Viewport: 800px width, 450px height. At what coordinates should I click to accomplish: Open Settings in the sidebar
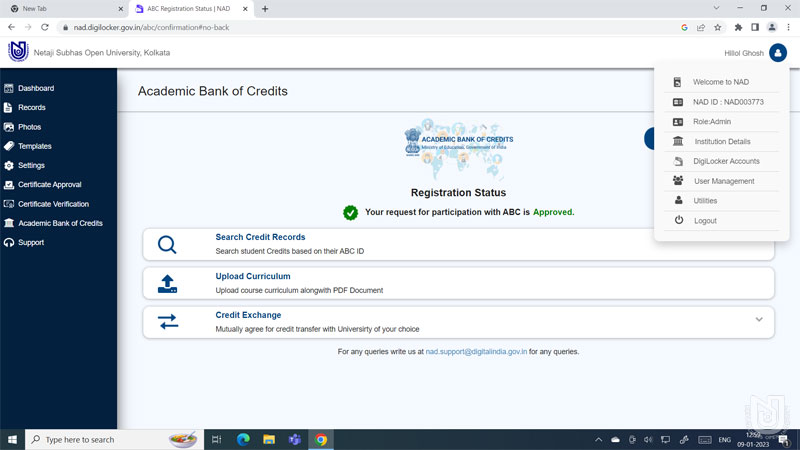click(x=31, y=165)
